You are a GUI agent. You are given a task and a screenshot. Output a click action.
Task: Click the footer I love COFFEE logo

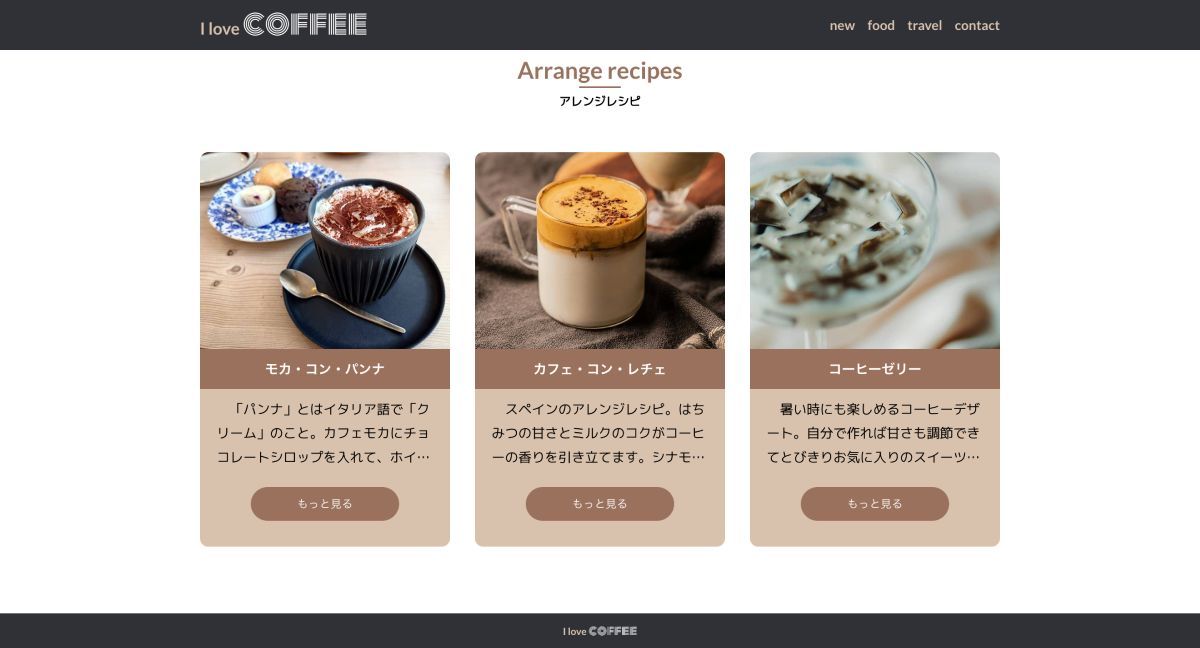click(600, 631)
